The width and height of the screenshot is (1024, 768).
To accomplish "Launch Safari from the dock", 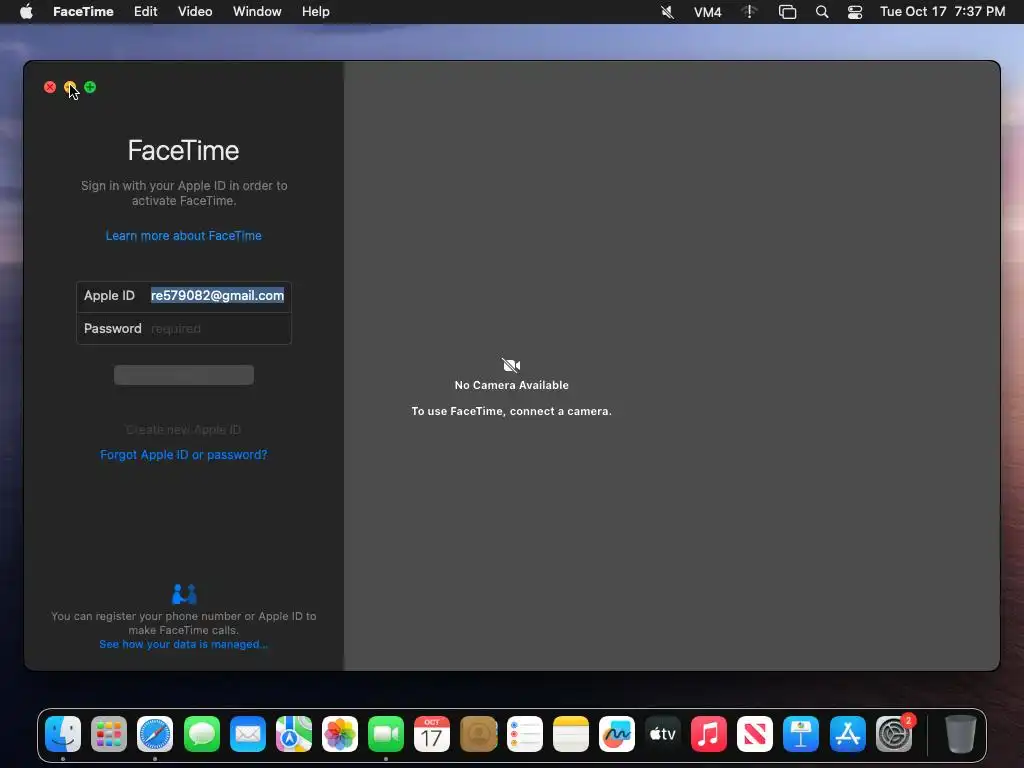I will [x=155, y=734].
